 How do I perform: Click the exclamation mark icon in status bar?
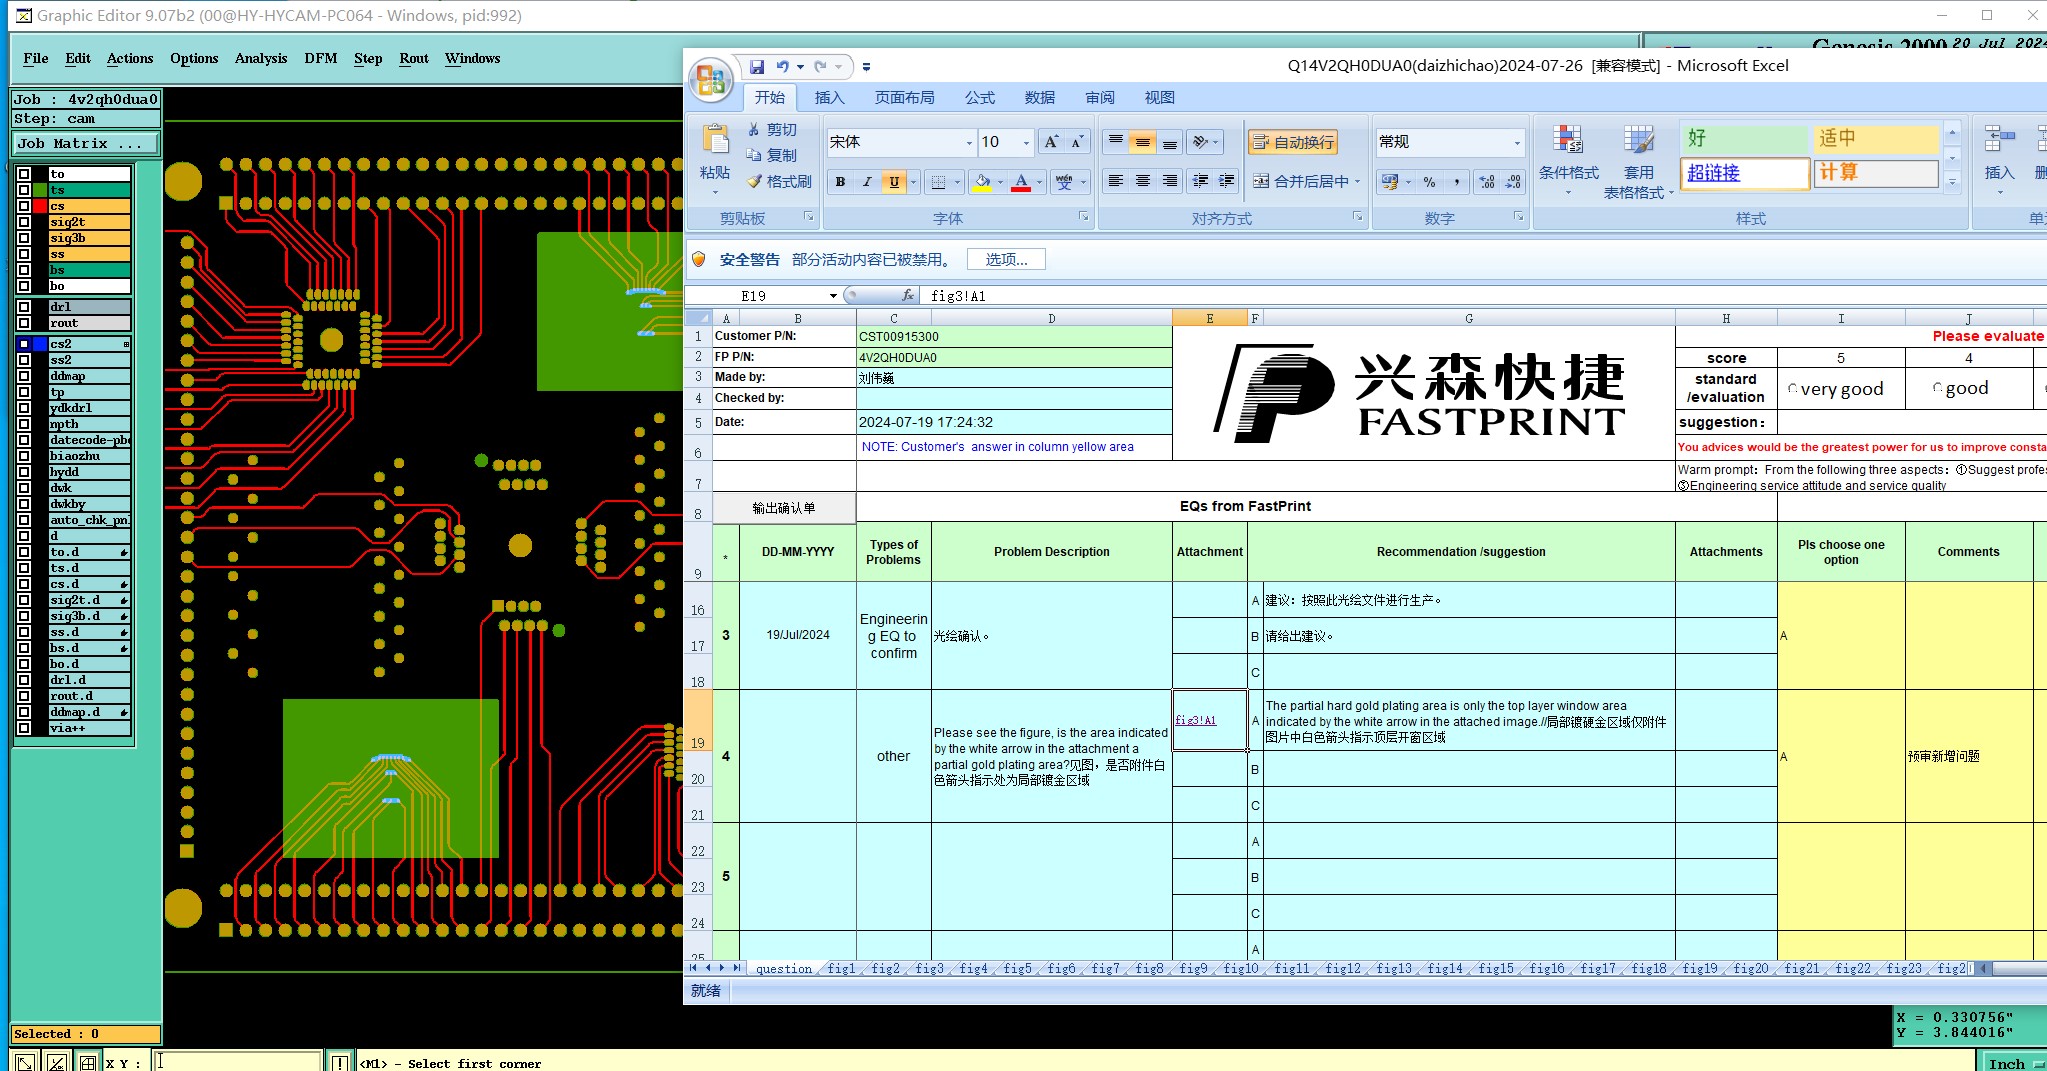pyautogui.click(x=340, y=1063)
